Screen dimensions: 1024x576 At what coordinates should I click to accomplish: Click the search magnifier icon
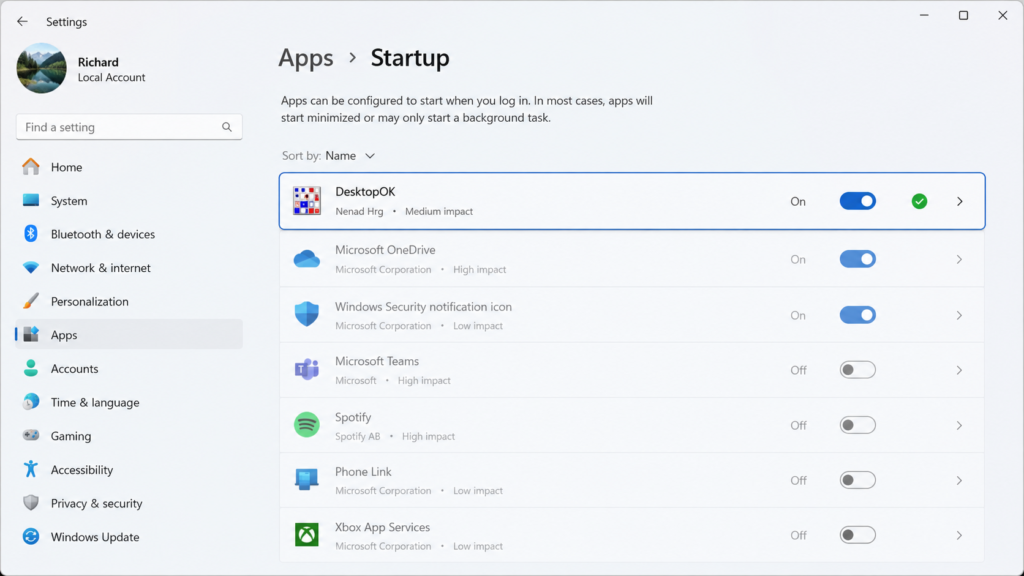coord(227,127)
